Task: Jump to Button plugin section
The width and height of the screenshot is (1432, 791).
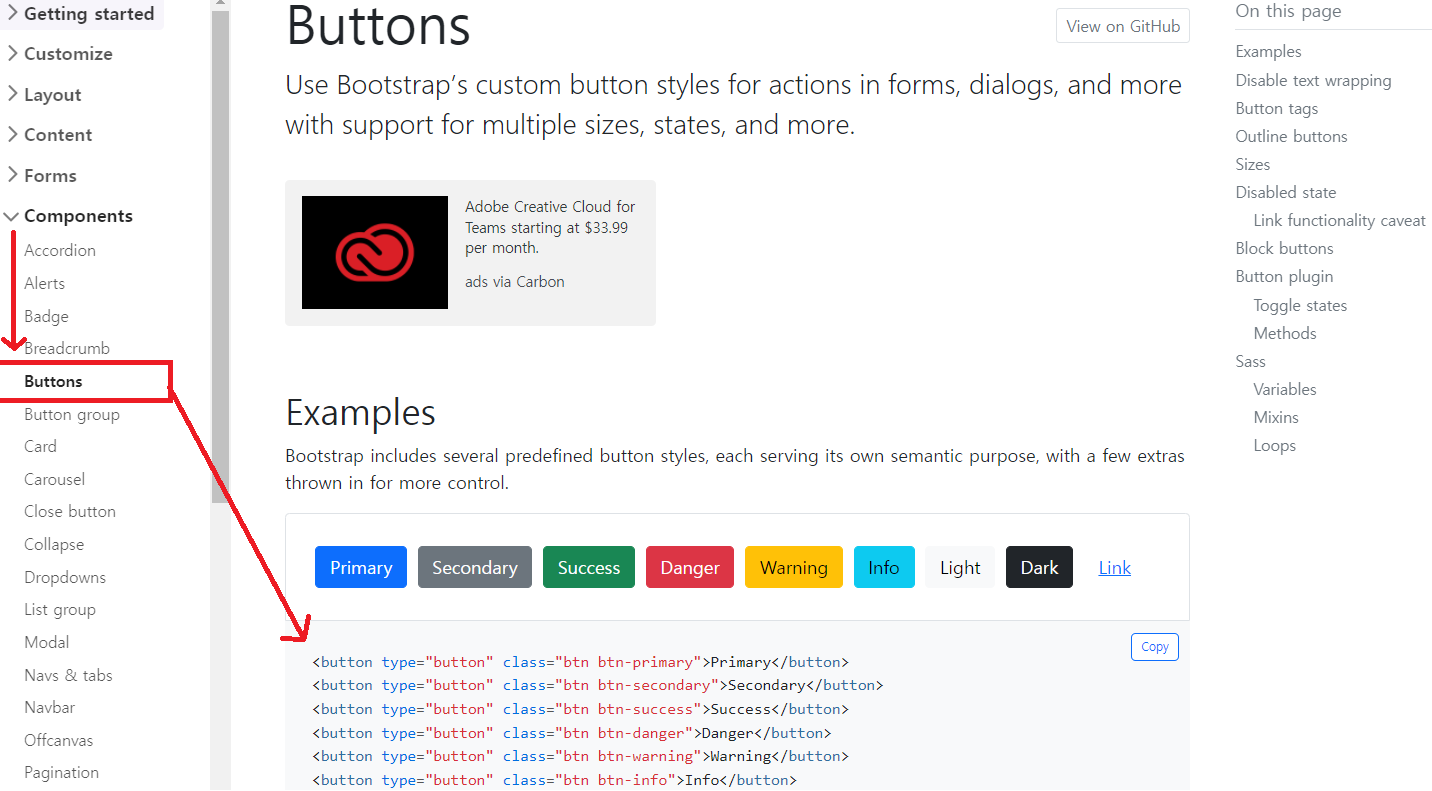Action: point(1284,276)
